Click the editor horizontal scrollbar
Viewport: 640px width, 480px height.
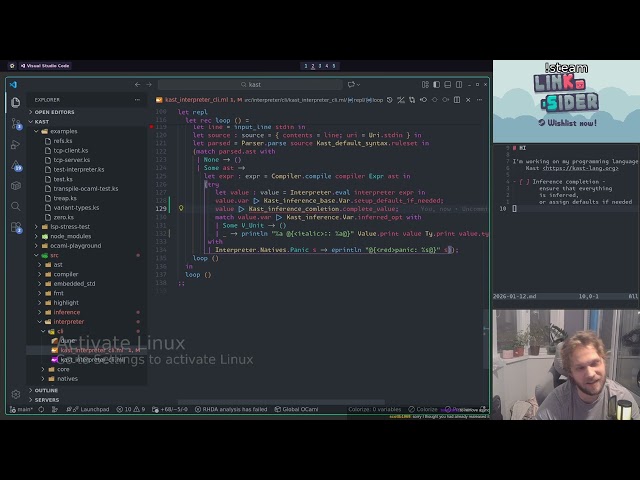(x=281, y=402)
